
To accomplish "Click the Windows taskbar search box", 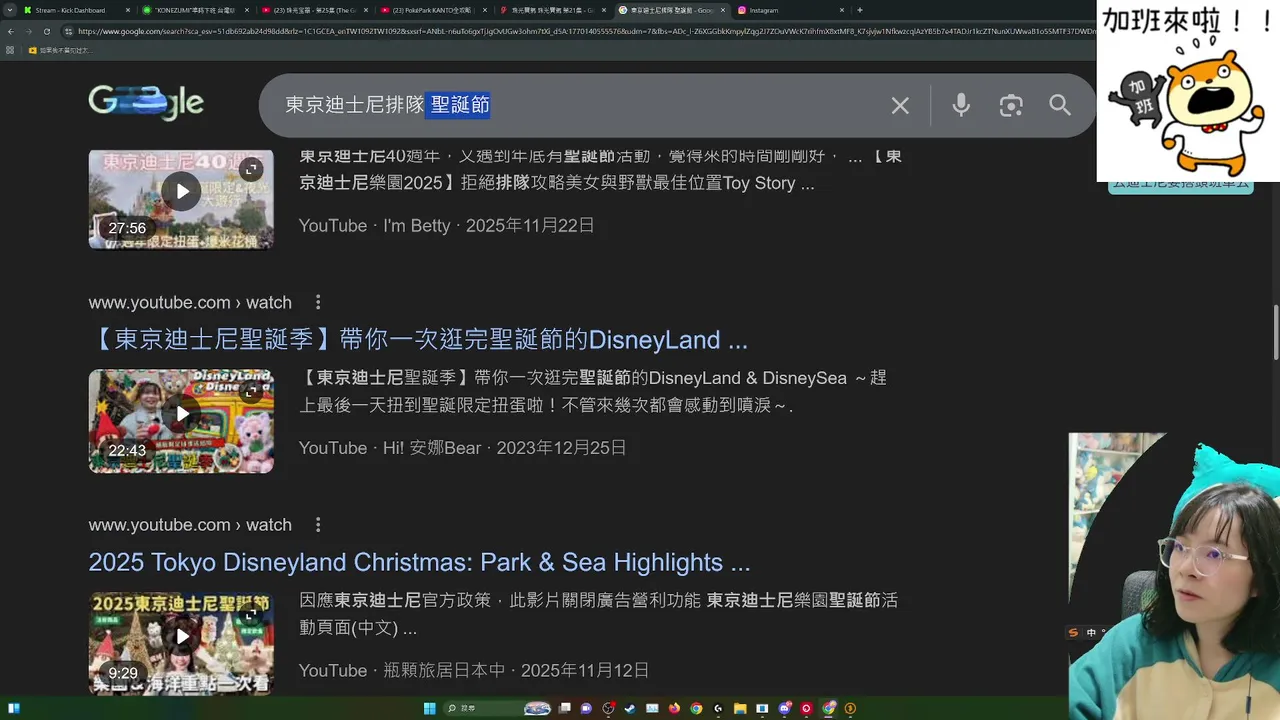I will pos(497,709).
